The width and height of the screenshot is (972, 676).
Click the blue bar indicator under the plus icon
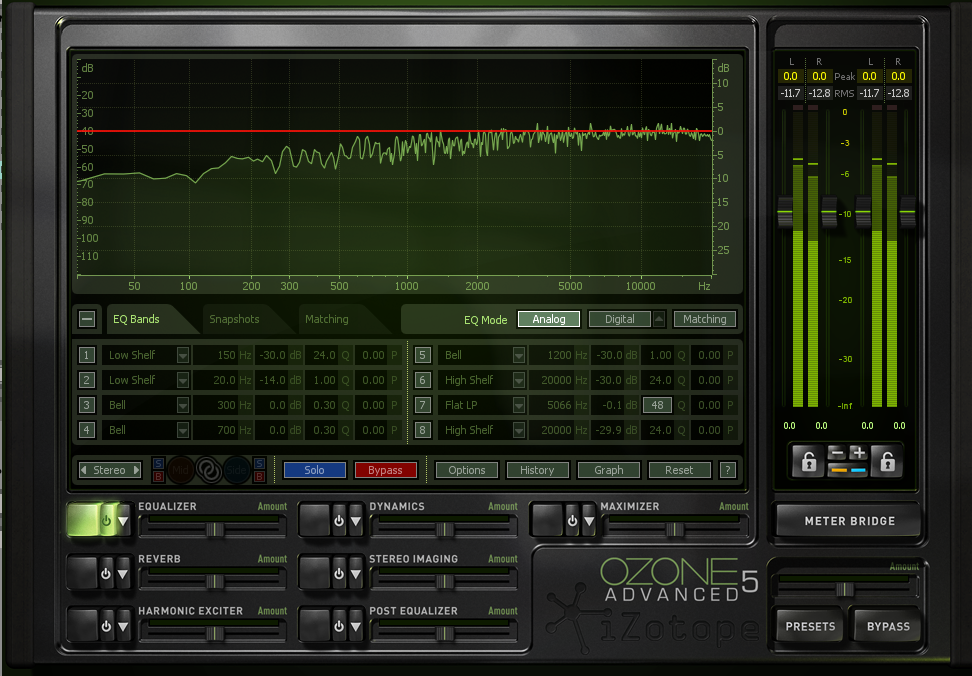click(859, 470)
